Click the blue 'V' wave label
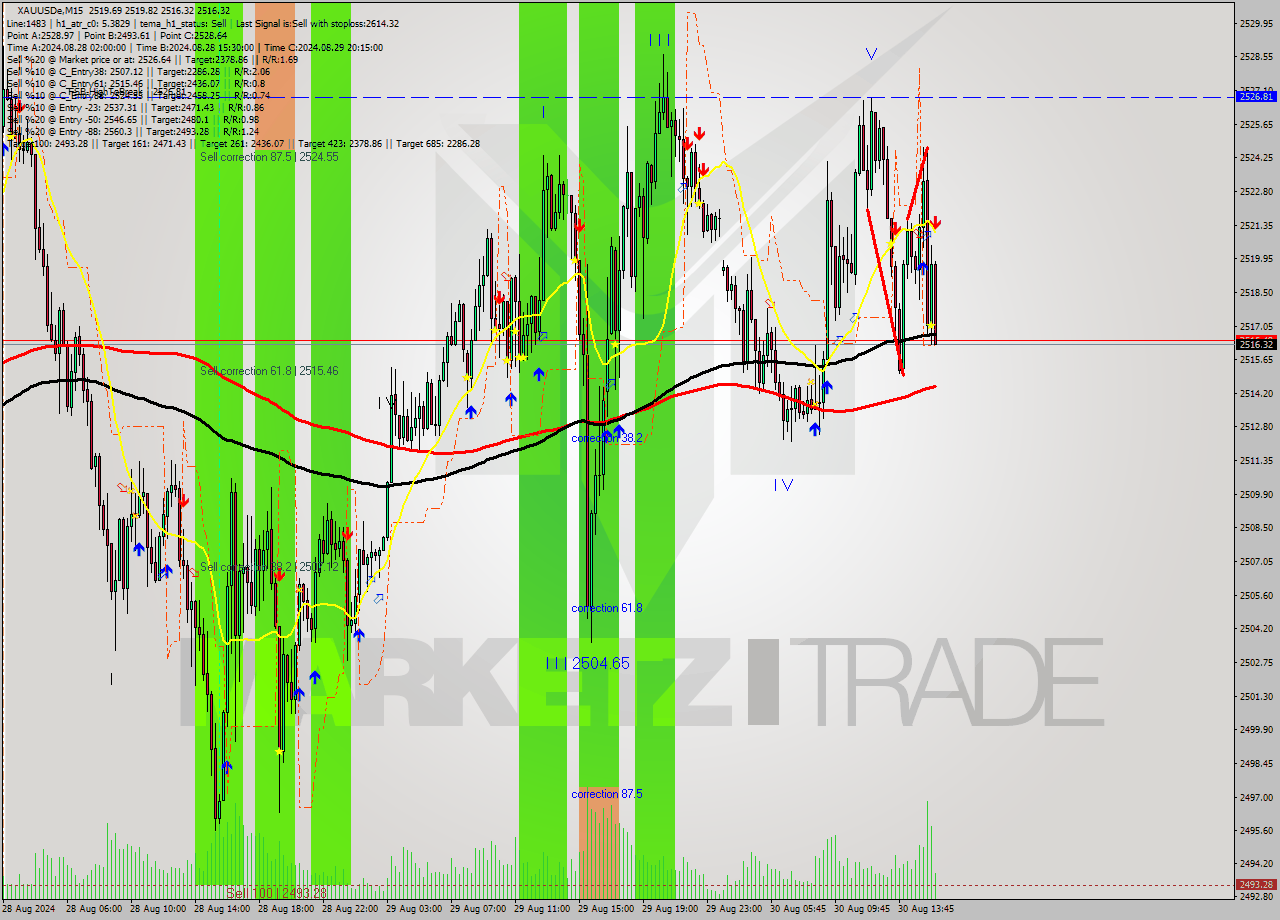1280x920 pixels. 871,54
